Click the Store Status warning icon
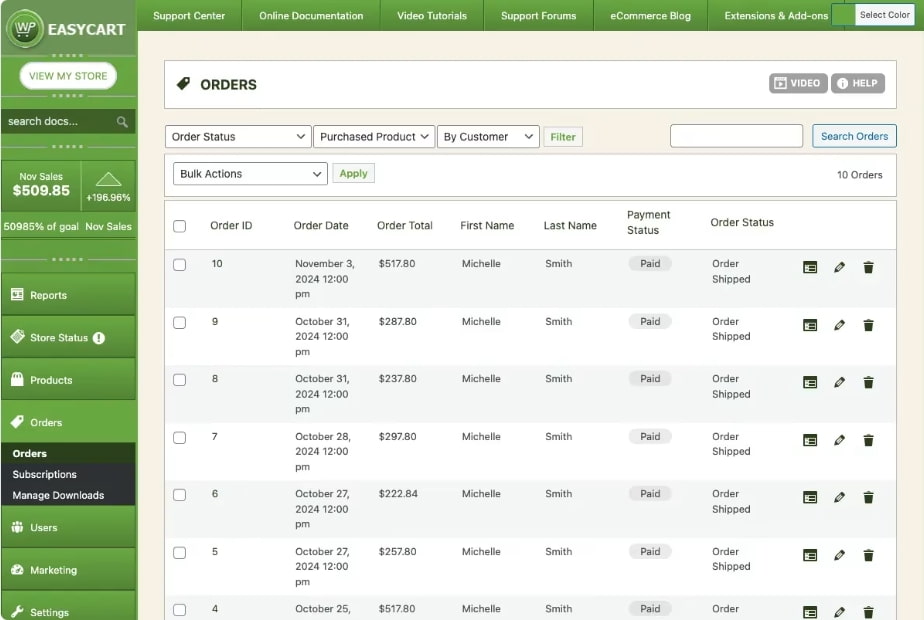Viewport: 924px width, 620px height. (99, 338)
